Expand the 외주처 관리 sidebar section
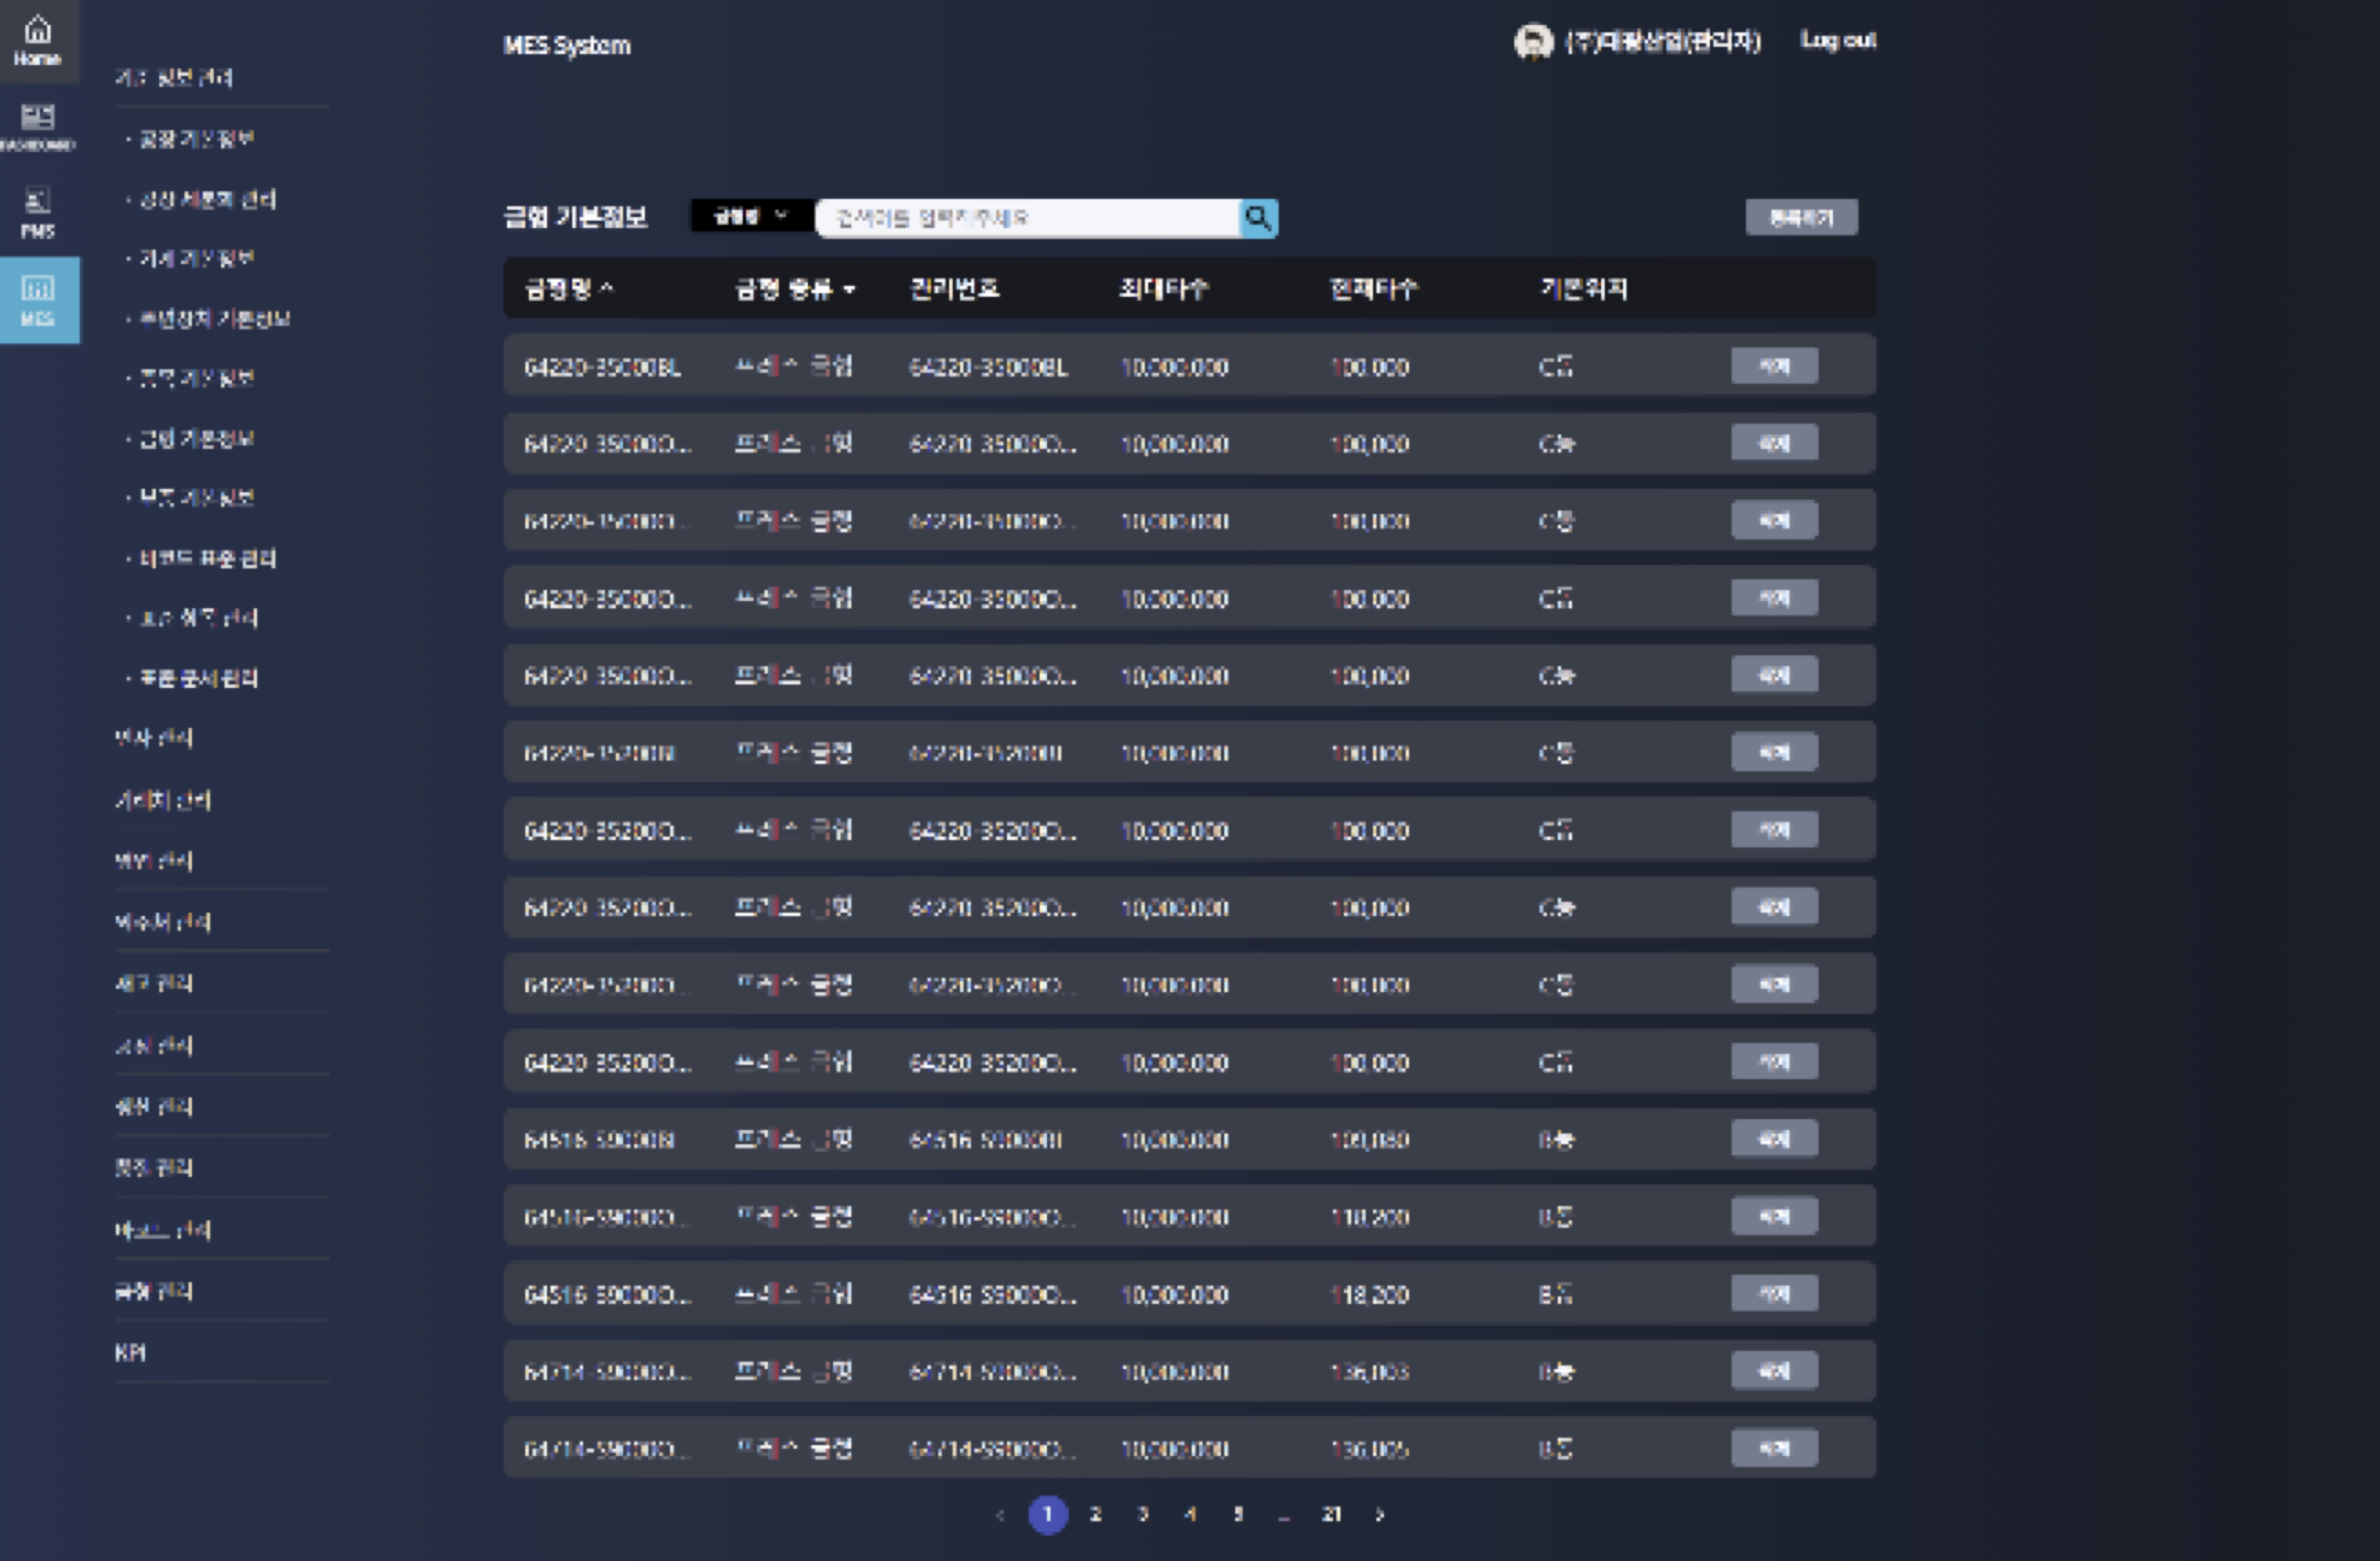 [x=163, y=922]
